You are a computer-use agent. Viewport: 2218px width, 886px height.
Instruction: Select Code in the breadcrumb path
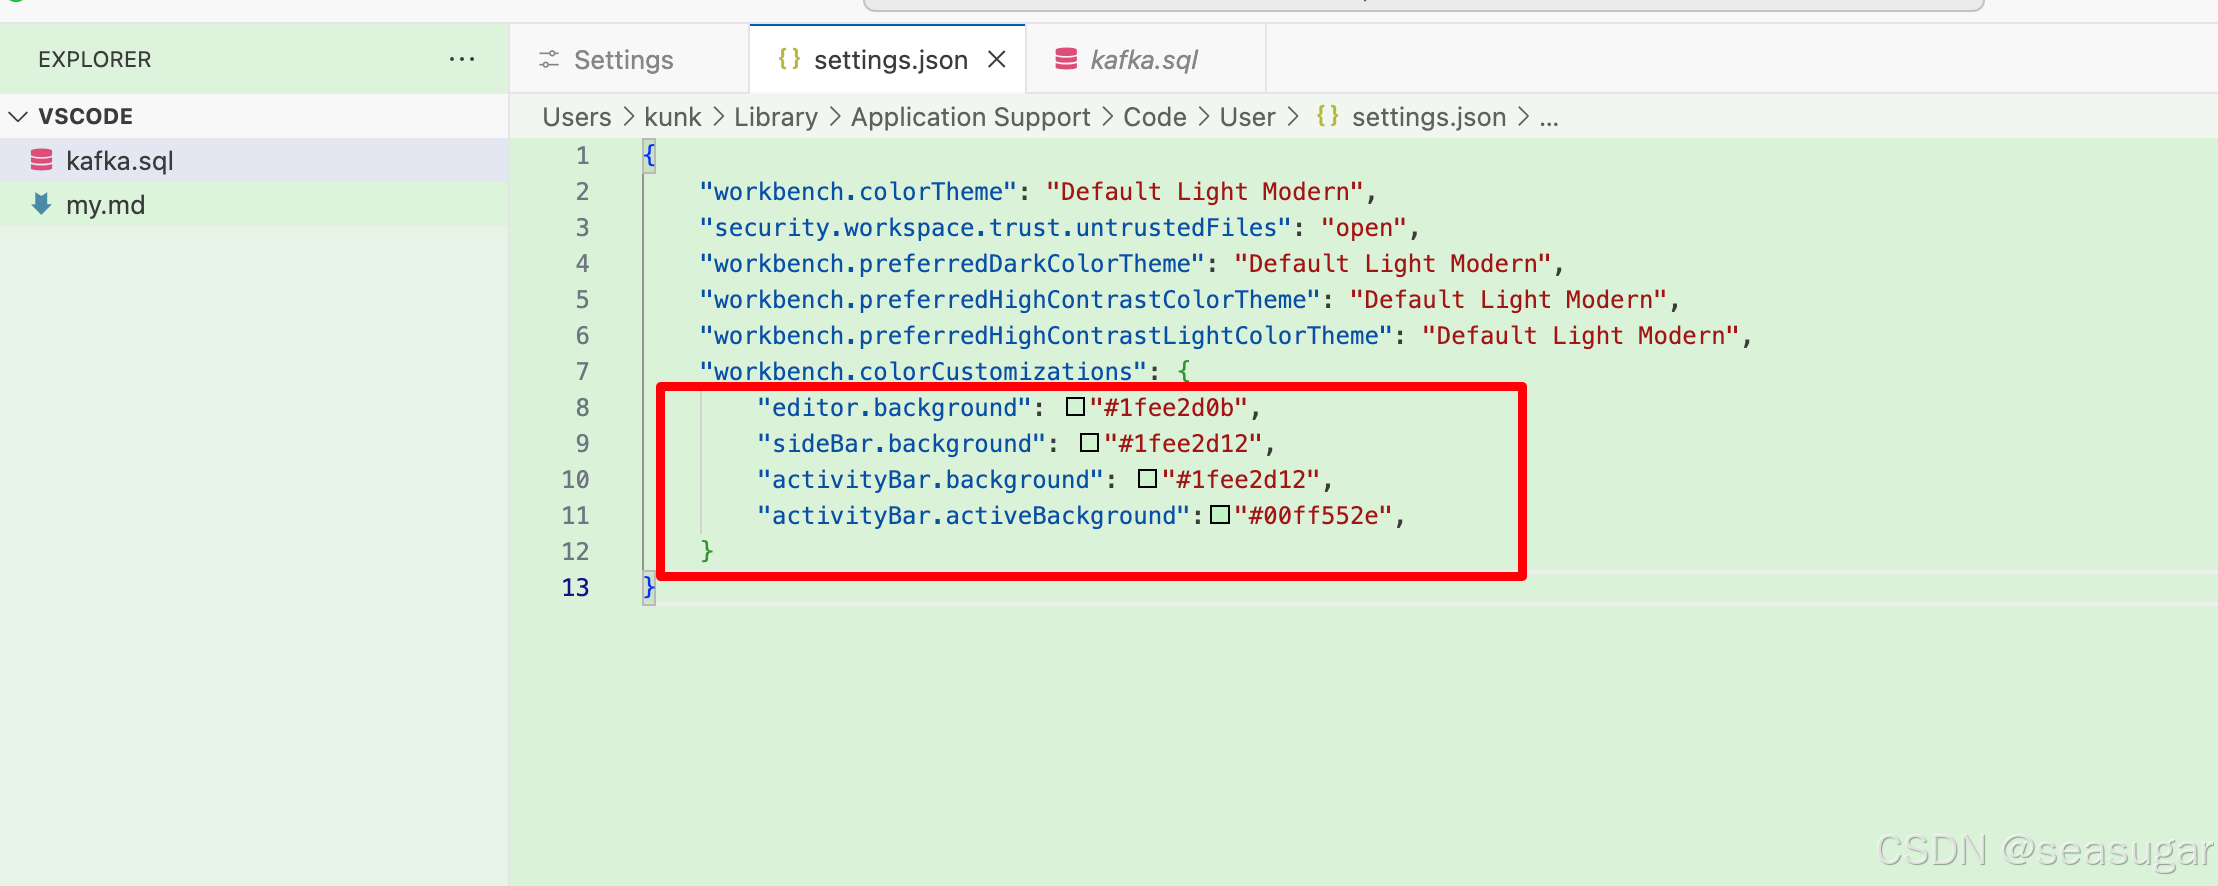[x=1155, y=117]
